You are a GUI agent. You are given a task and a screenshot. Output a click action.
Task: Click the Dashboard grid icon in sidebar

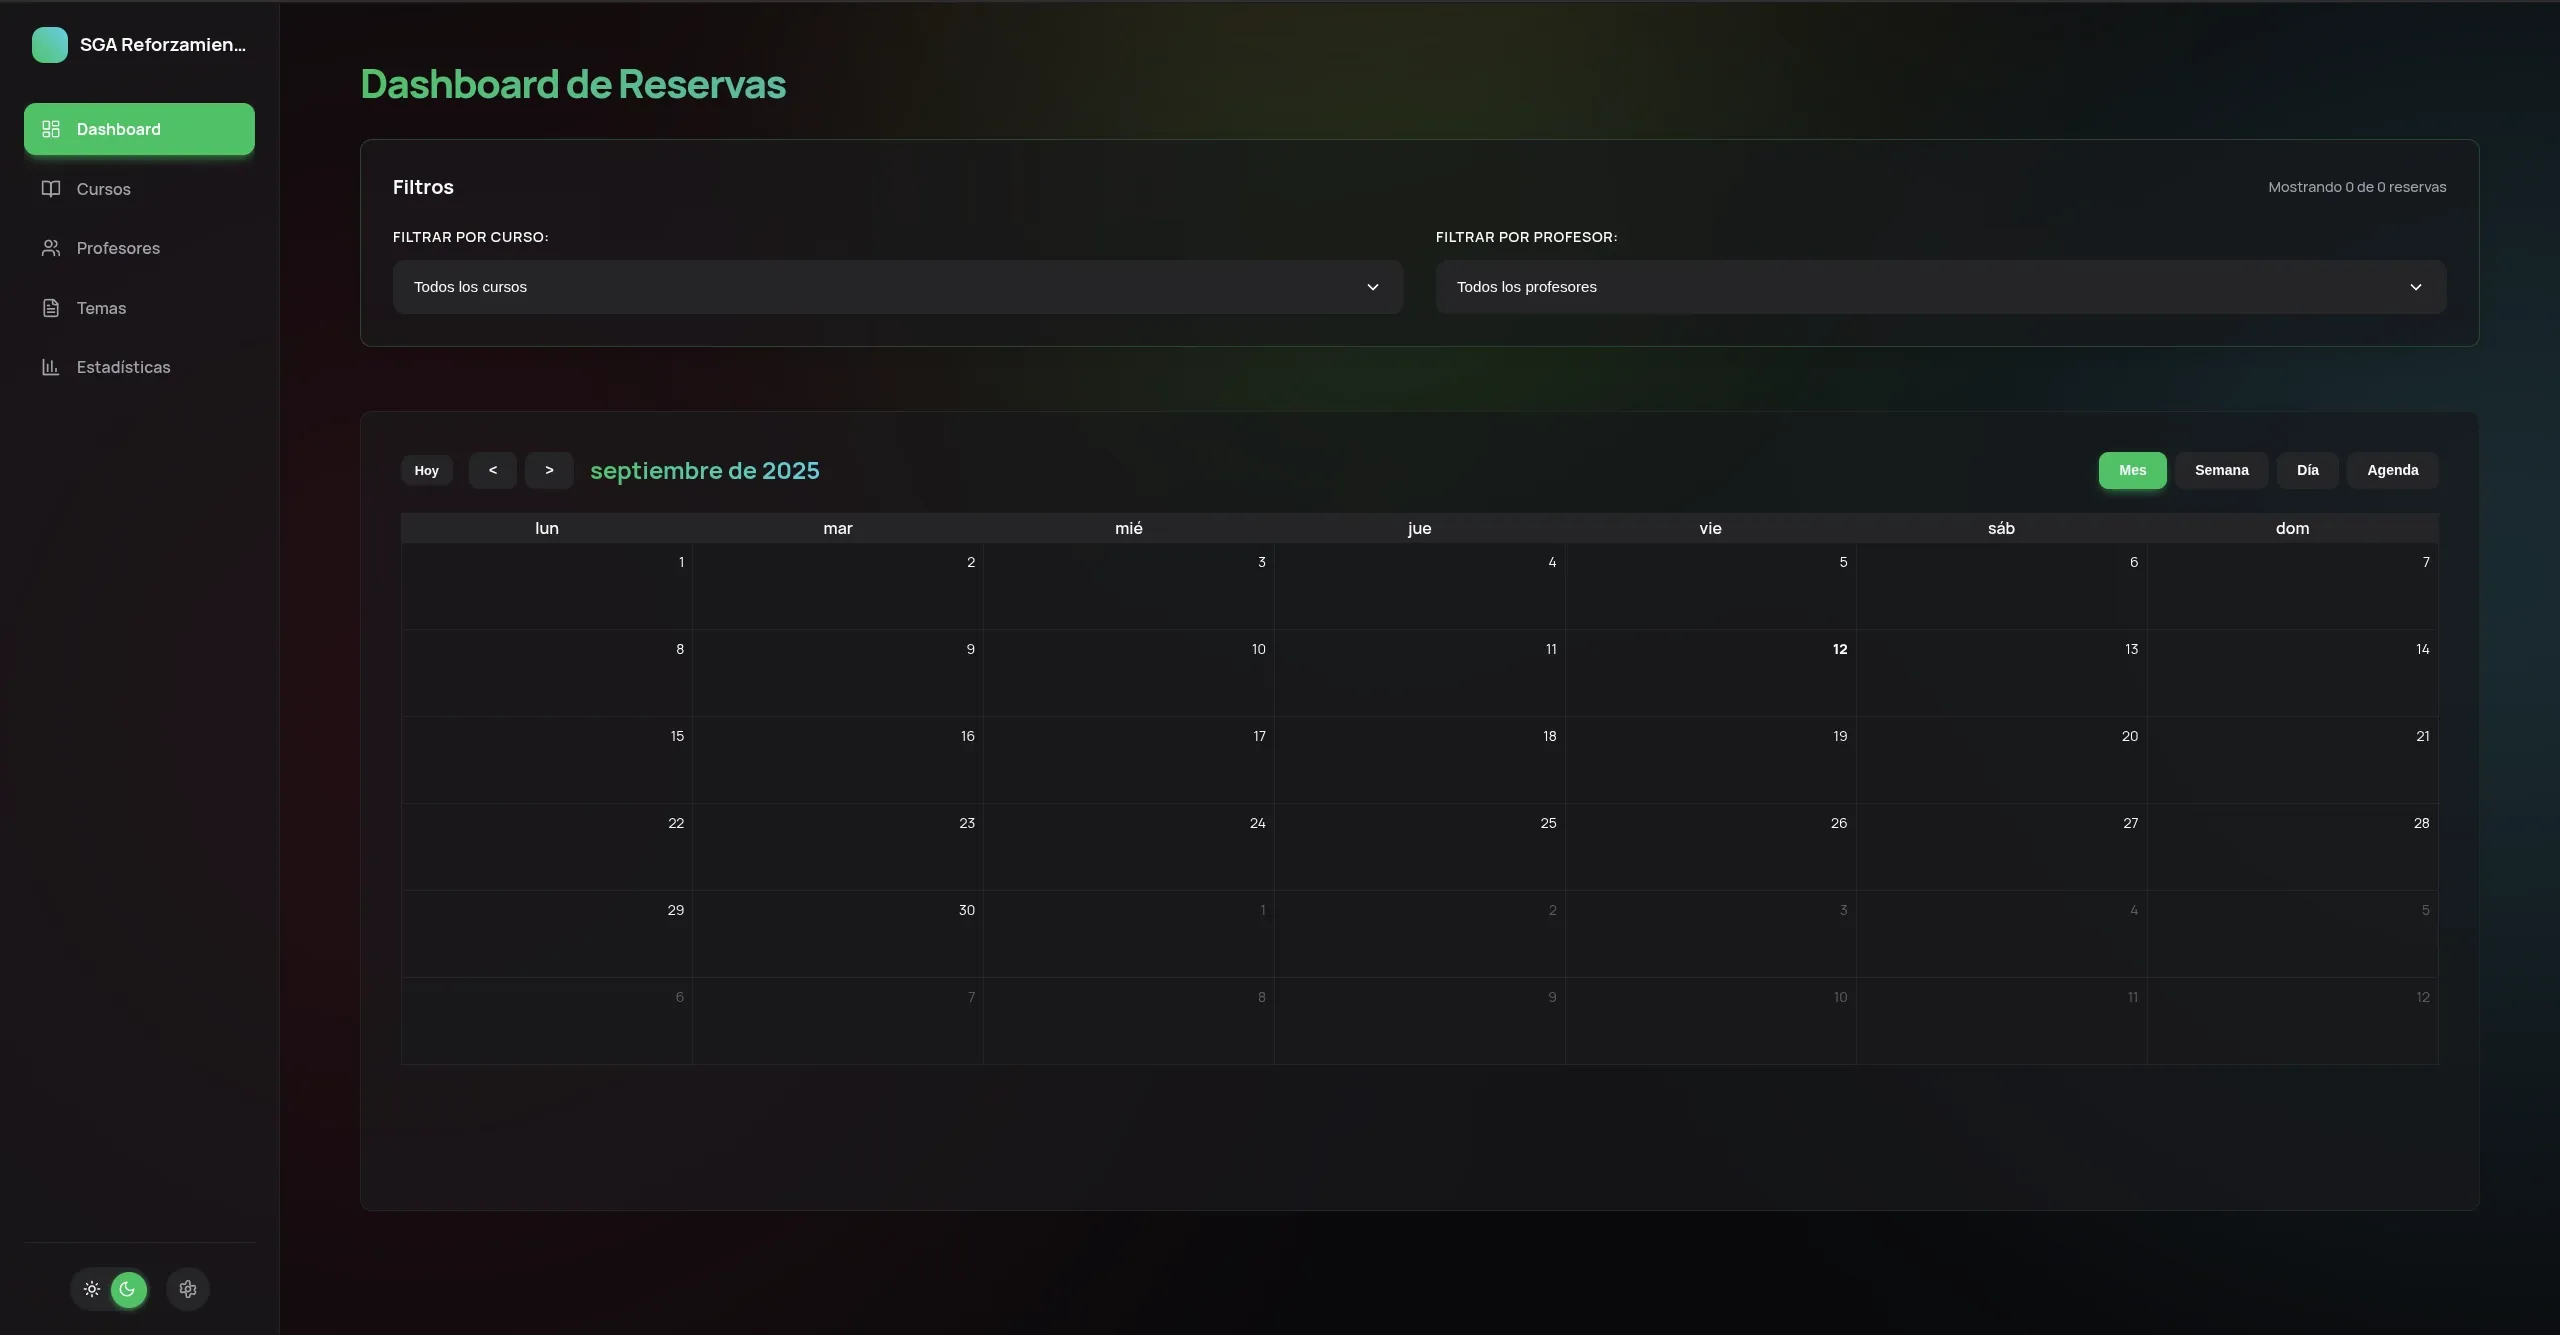click(x=51, y=129)
